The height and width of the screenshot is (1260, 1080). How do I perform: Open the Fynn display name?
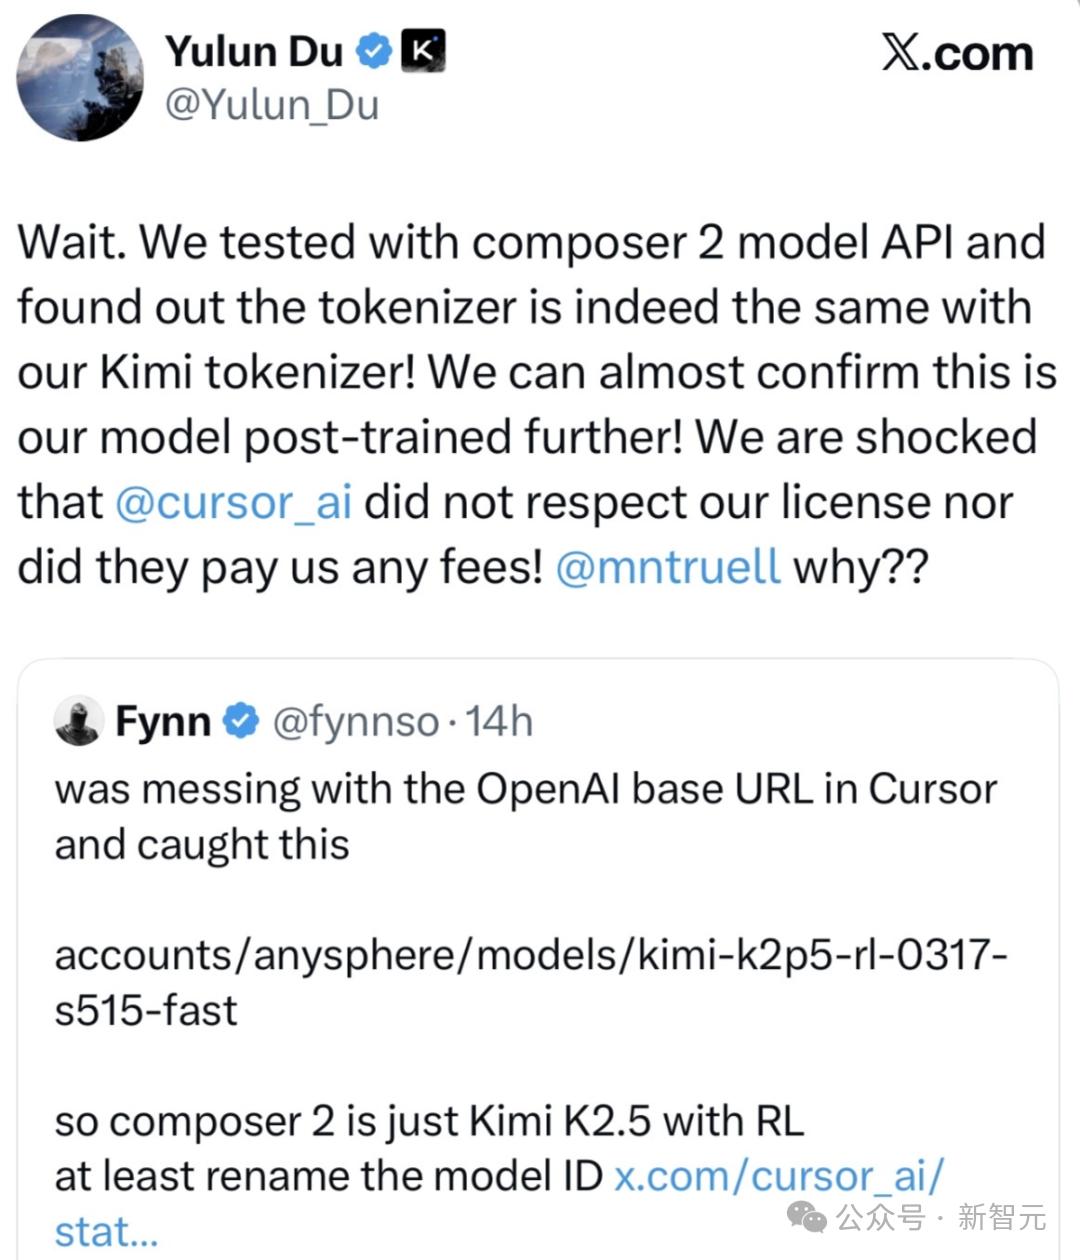pos(163,721)
